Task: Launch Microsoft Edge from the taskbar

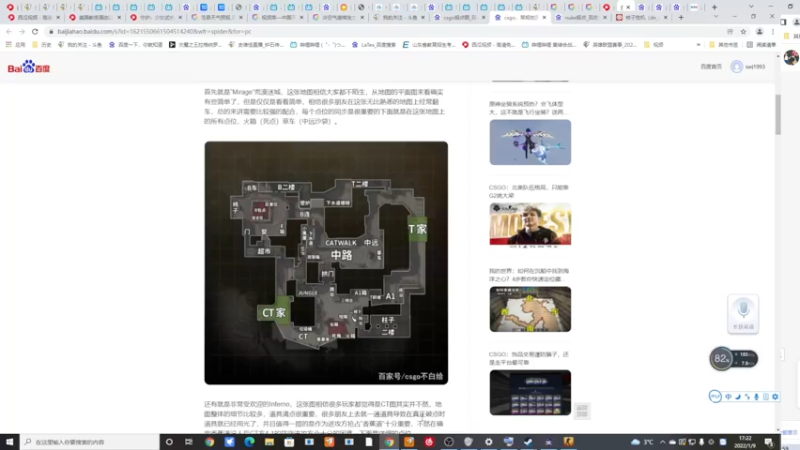Action: coord(249,442)
